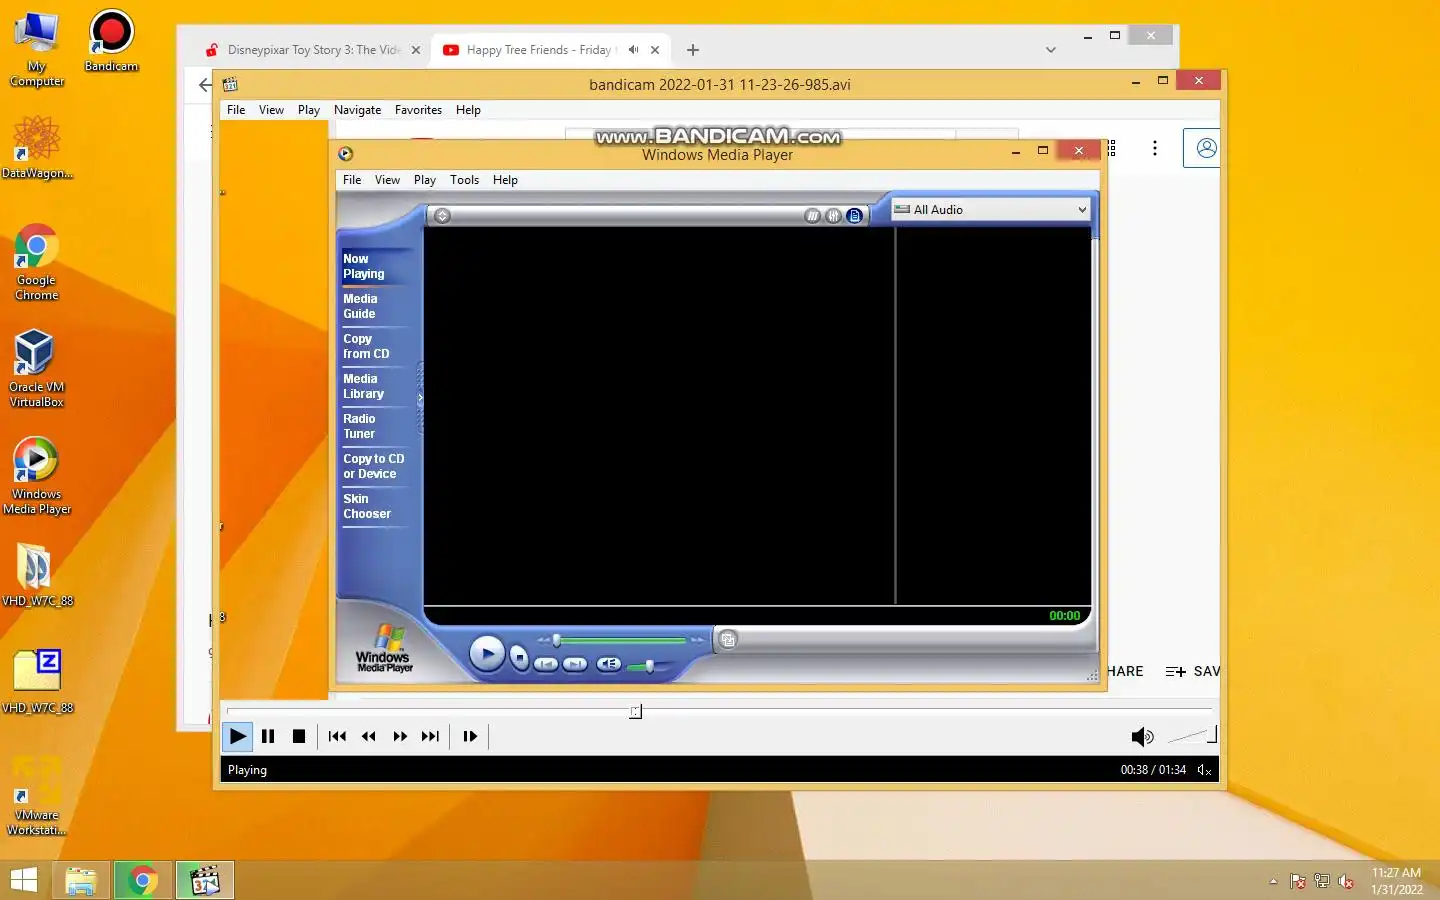The image size is (1440, 900).
Task: Close the Disneypixar Toy Story 3 tab
Action: pos(416,50)
